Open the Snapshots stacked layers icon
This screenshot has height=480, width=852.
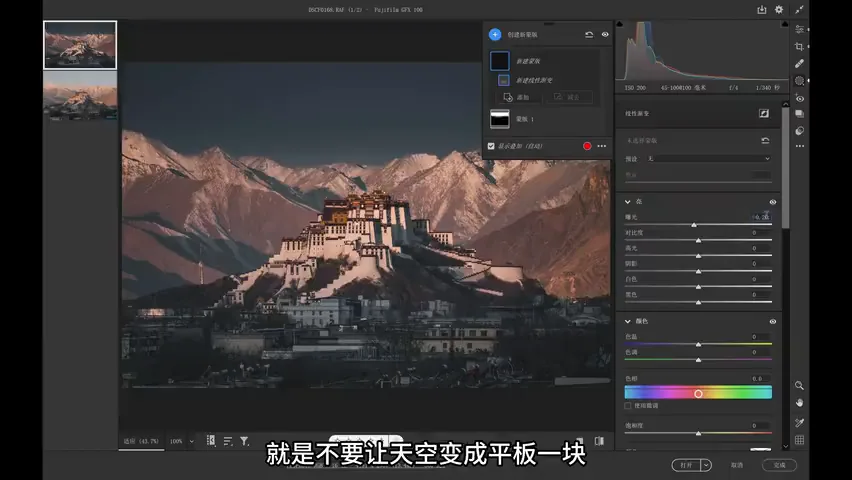799,114
